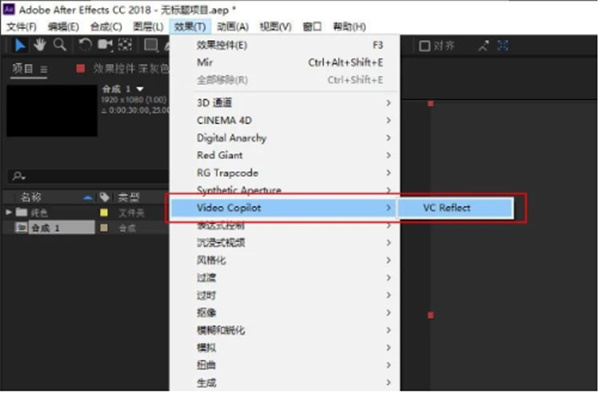Expand the Digital Anarchy submenu
Viewport: 600px width, 396px height.
285,138
